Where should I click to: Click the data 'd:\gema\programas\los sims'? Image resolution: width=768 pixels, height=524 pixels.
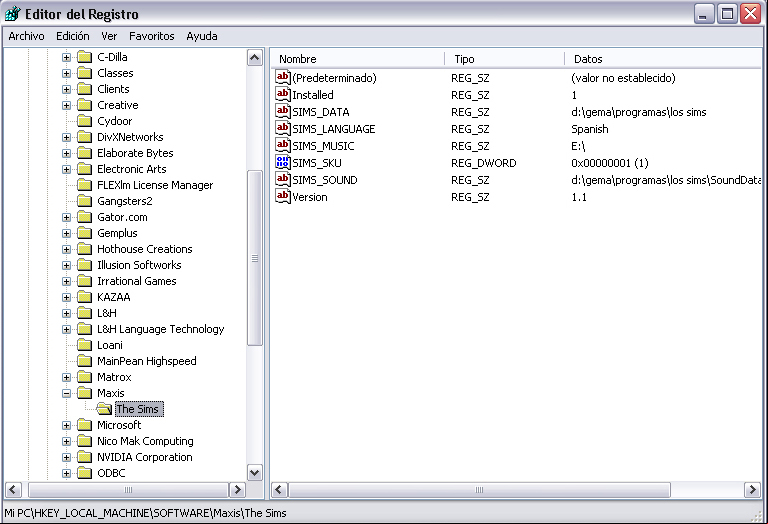(639, 112)
